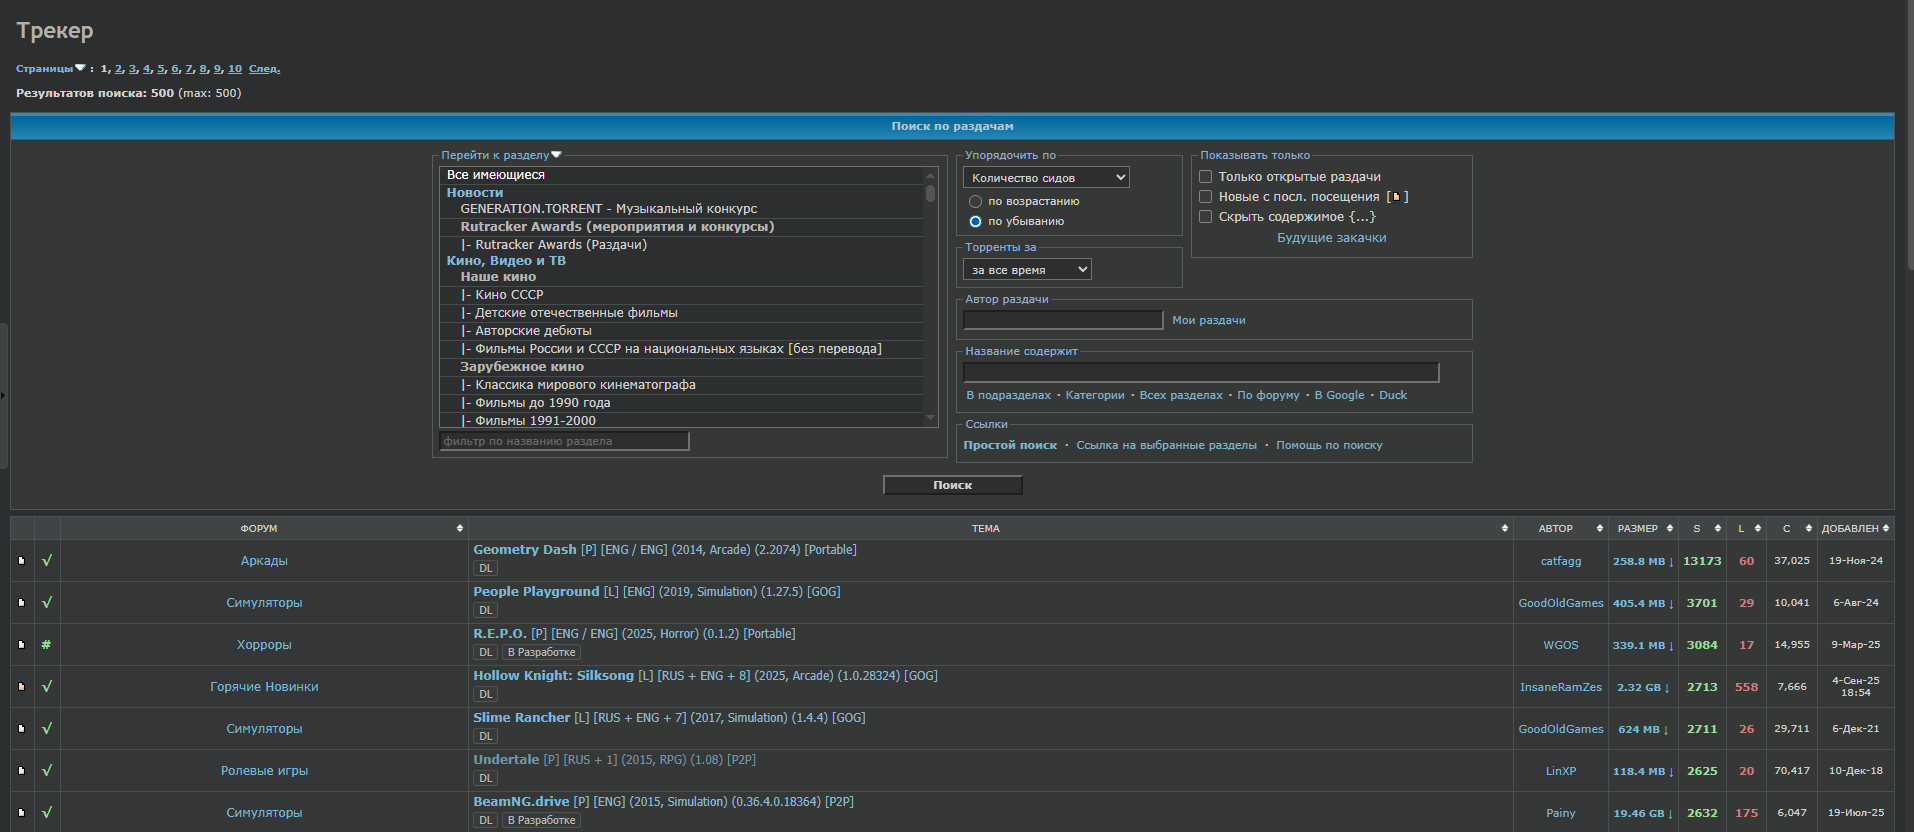Screen dimensions: 1914x832
Task: Download the BeamNG.drive torrent via its 19.46 GB link
Action: (x=1642, y=813)
